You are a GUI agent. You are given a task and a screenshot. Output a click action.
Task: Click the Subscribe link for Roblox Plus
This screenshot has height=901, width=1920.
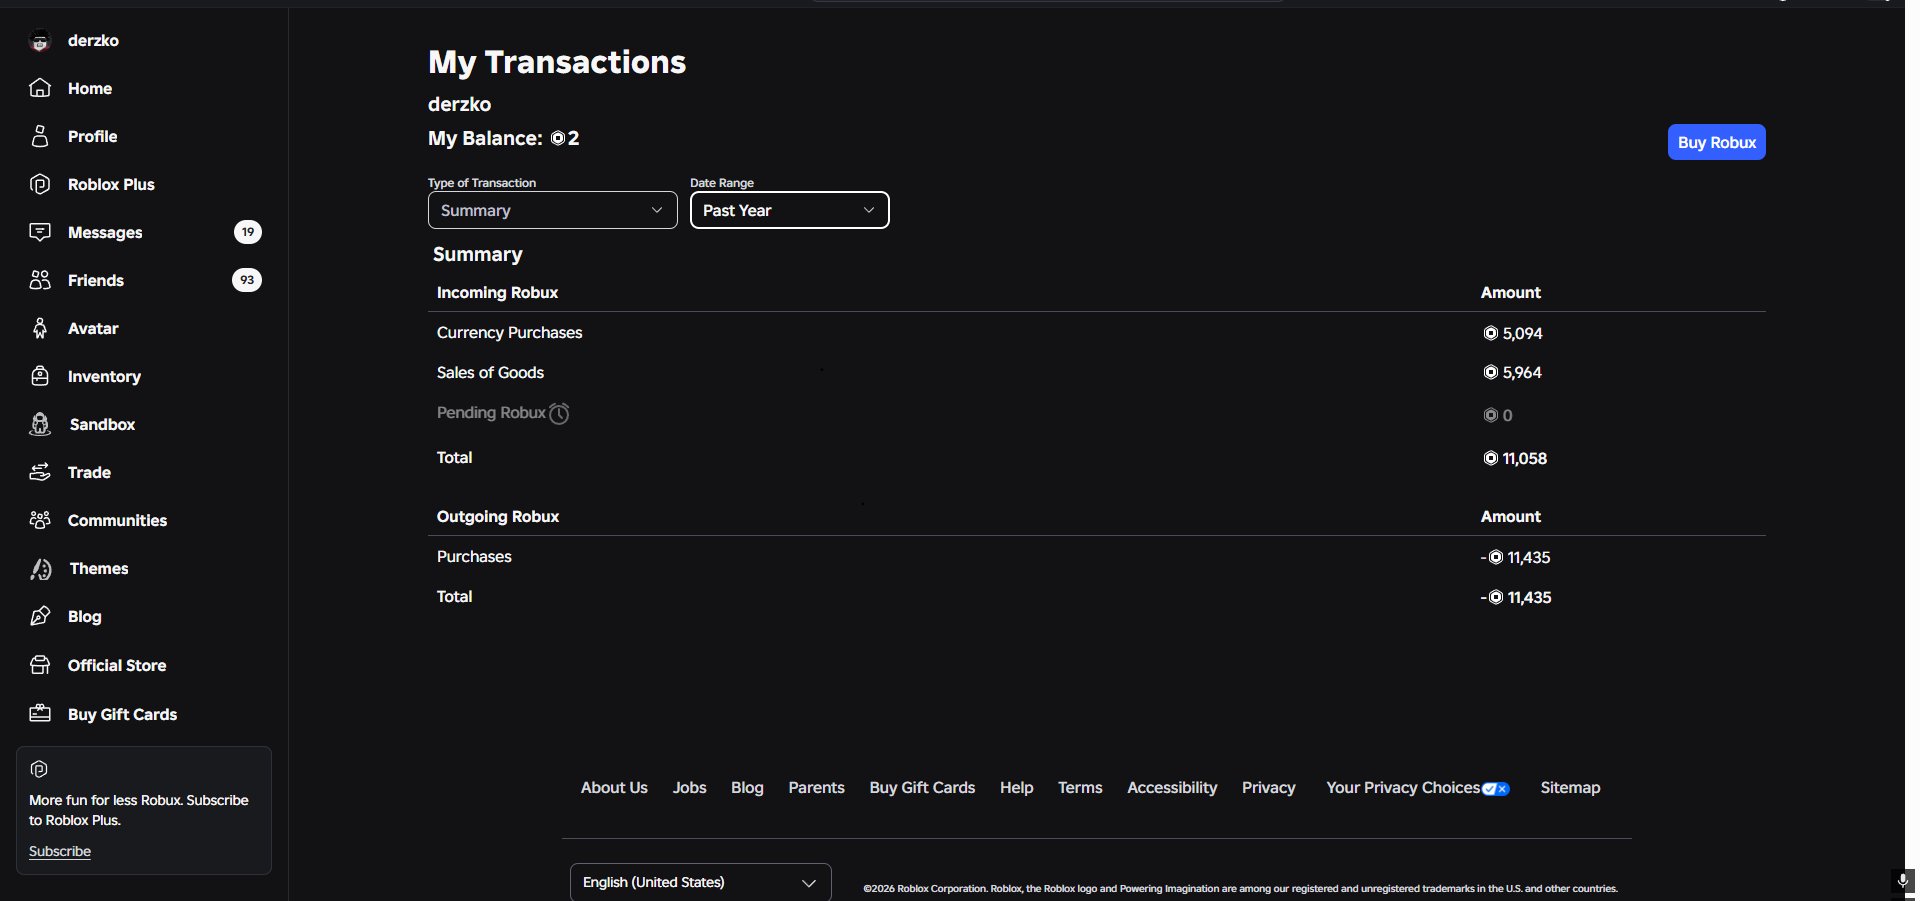click(x=60, y=851)
